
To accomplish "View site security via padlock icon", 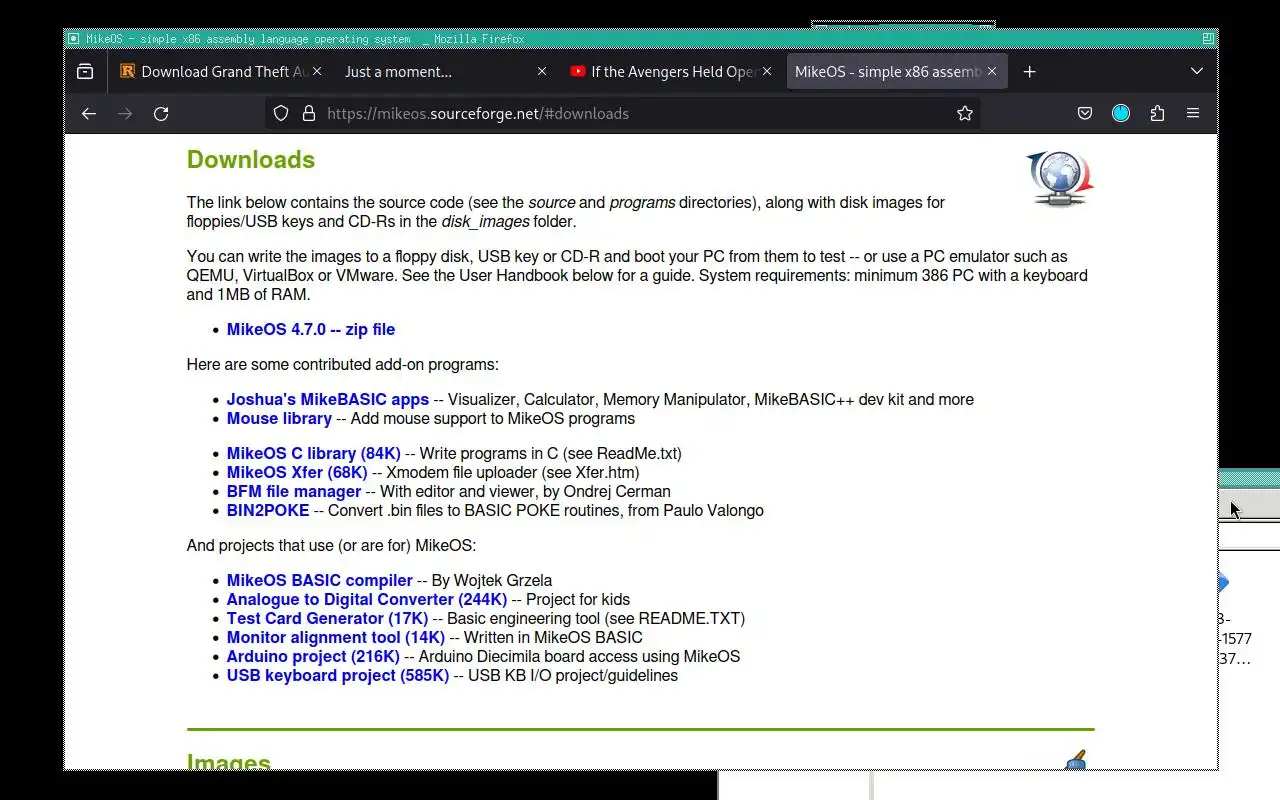I will point(308,114).
